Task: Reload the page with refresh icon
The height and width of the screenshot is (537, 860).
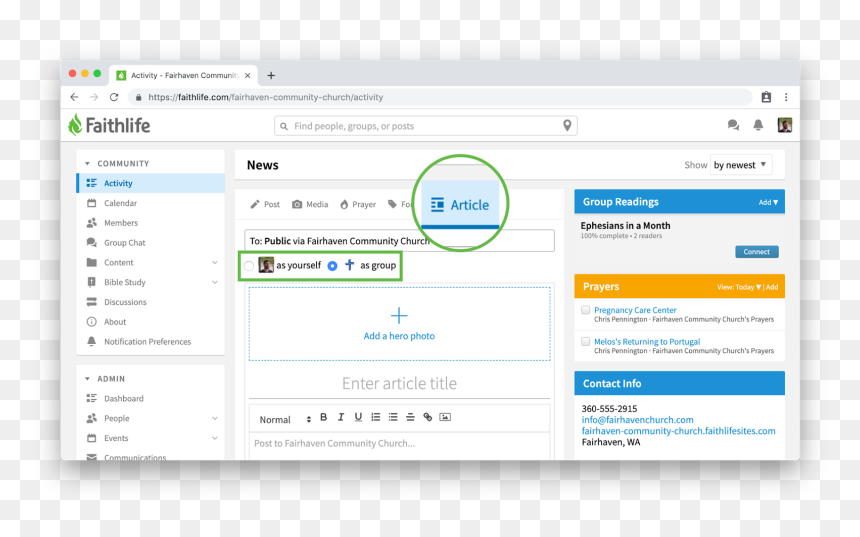Action: pyautogui.click(x=114, y=97)
